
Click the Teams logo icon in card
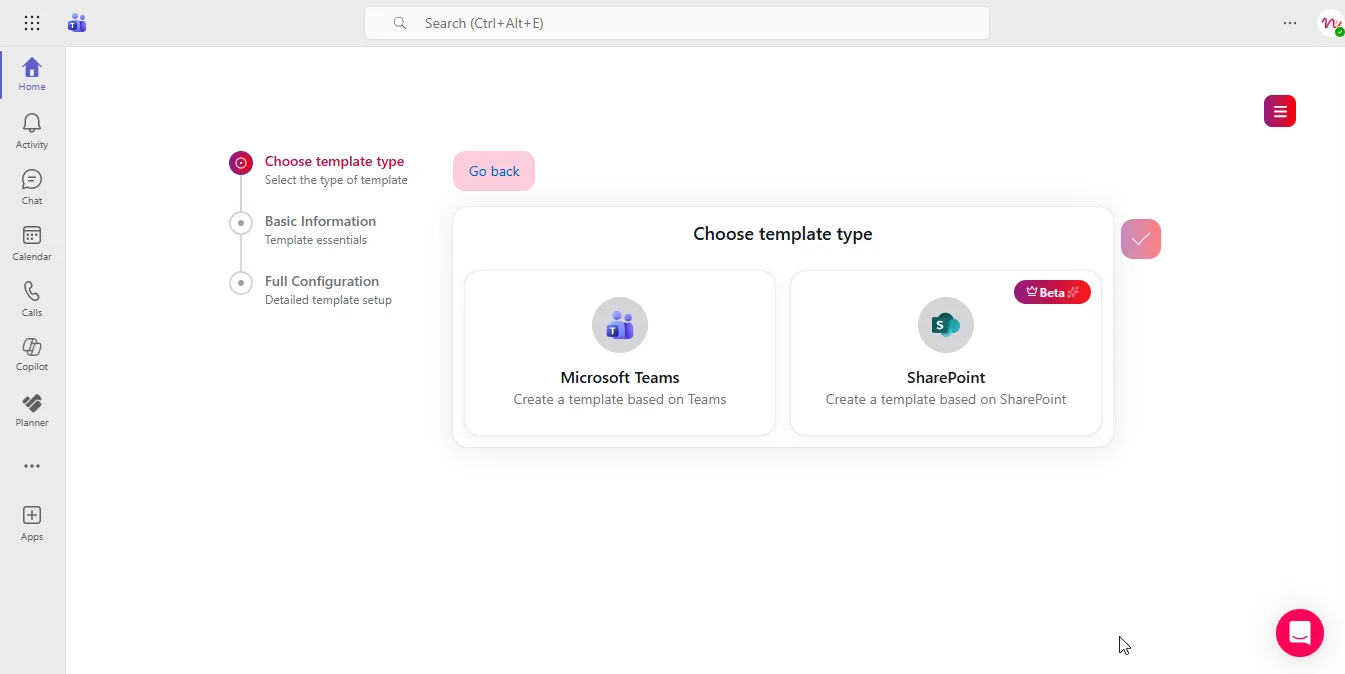click(620, 325)
